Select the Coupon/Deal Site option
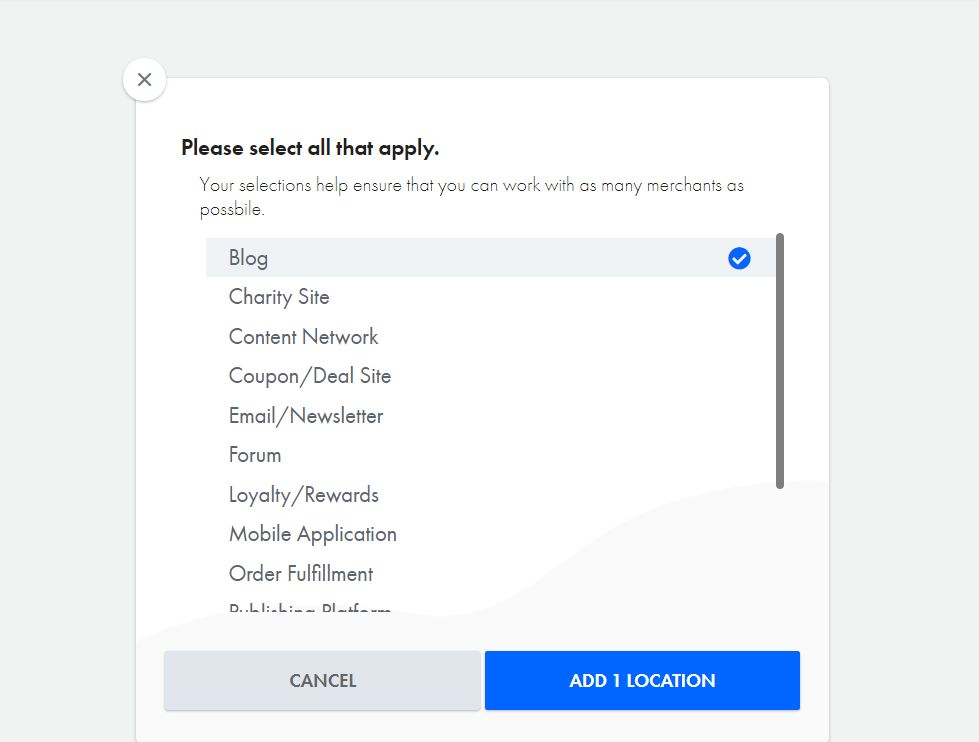This screenshot has height=742, width=979. coord(310,376)
